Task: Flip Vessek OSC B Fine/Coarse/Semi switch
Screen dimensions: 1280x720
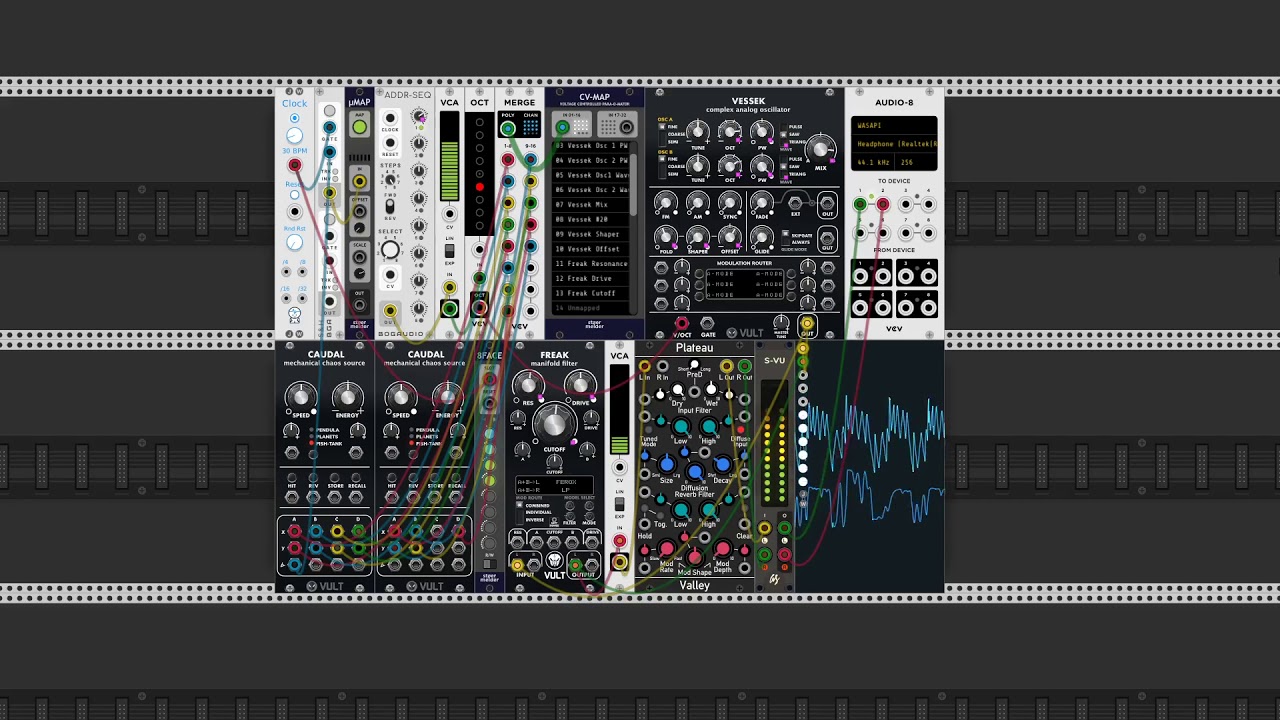Action: (x=661, y=165)
